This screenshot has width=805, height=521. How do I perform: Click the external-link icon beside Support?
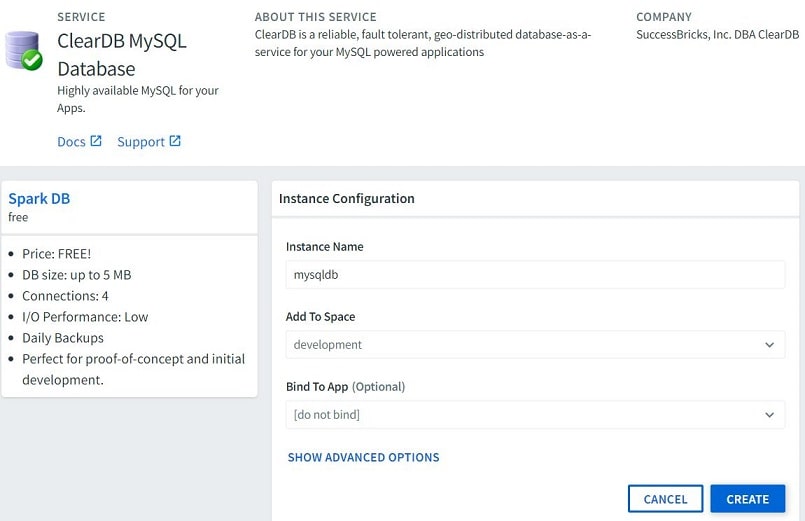pyautogui.click(x=175, y=141)
